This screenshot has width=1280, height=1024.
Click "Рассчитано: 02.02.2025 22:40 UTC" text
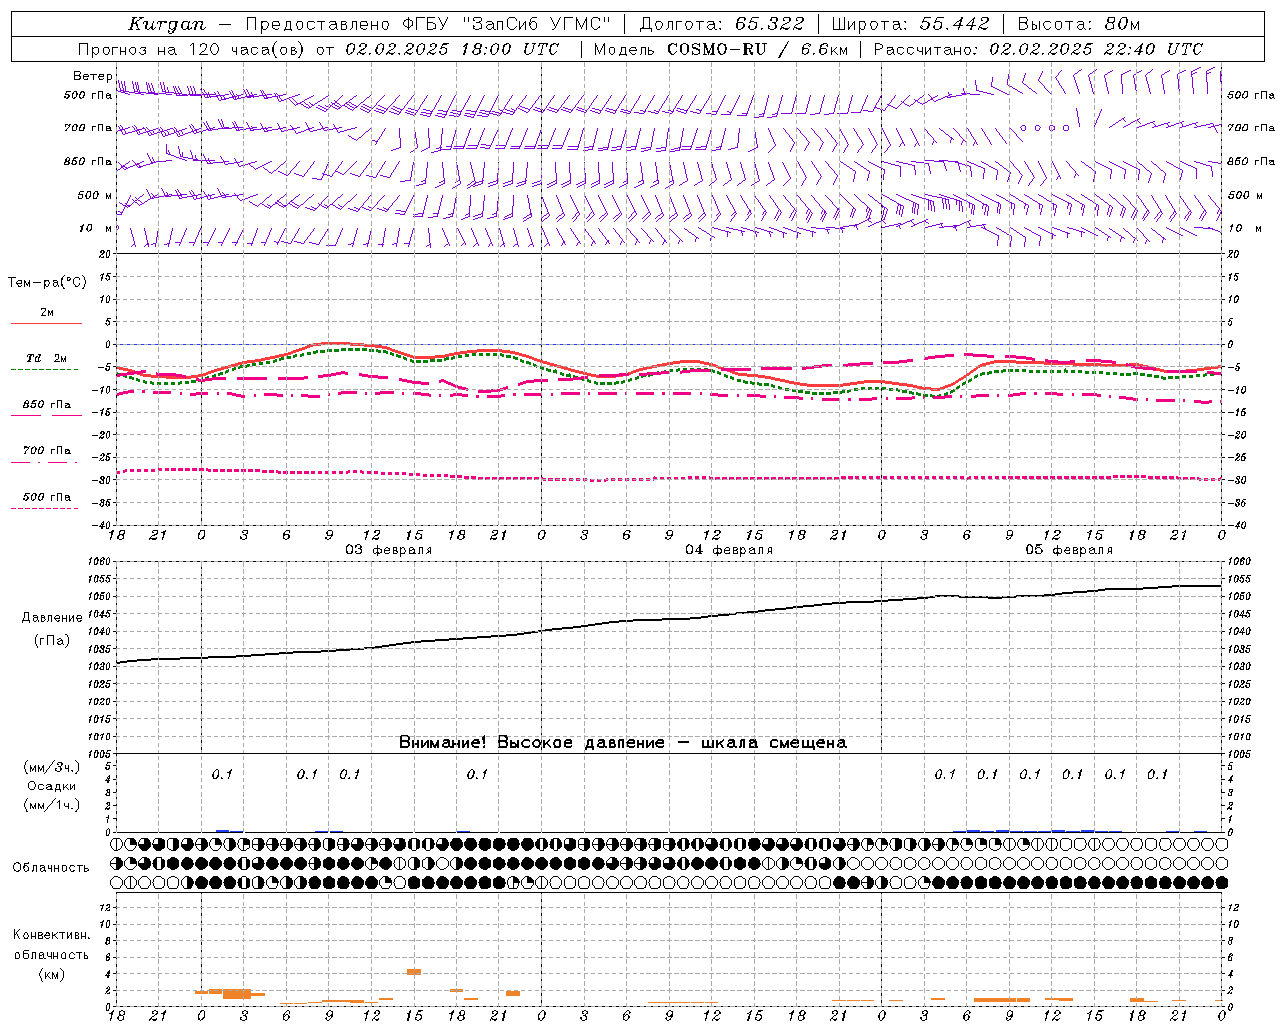tap(1038, 49)
